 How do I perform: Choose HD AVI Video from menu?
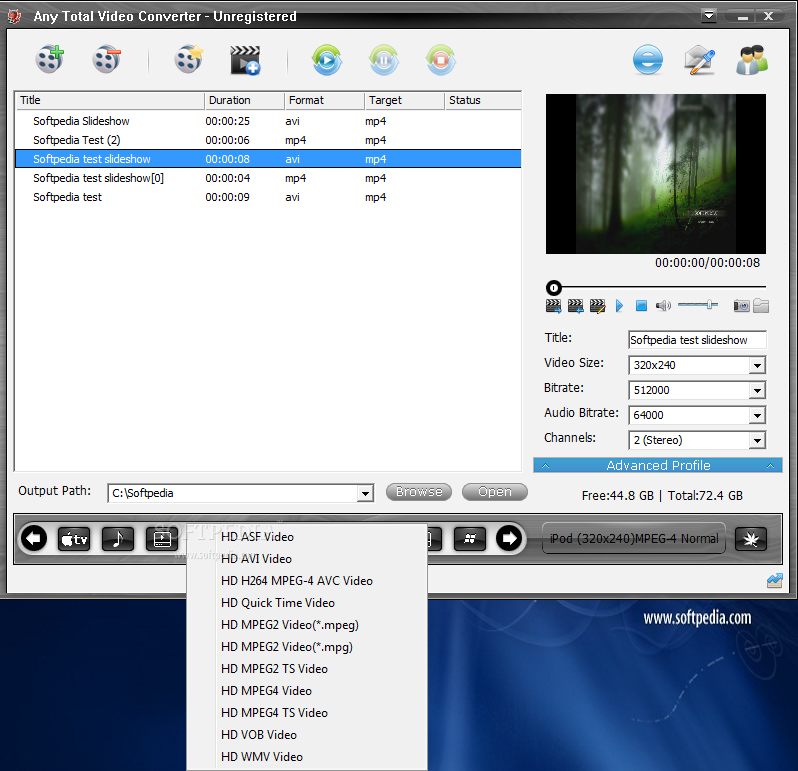(x=307, y=559)
